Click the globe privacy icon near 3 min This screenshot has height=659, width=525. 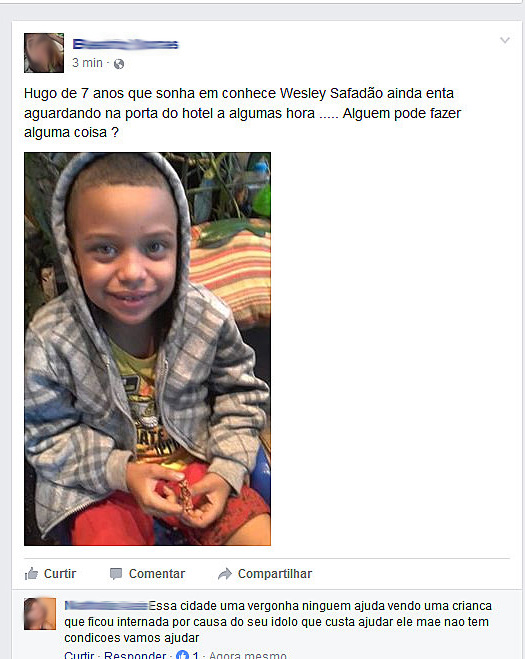click(x=119, y=63)
